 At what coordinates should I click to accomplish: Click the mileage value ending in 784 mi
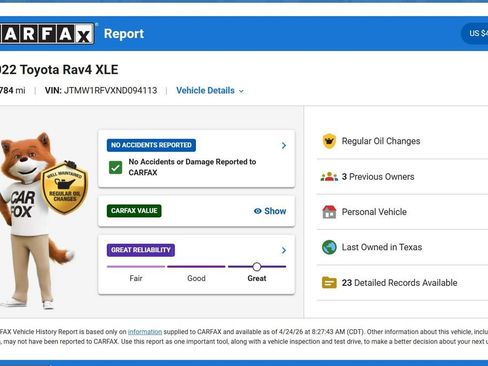tap(13, 91)
